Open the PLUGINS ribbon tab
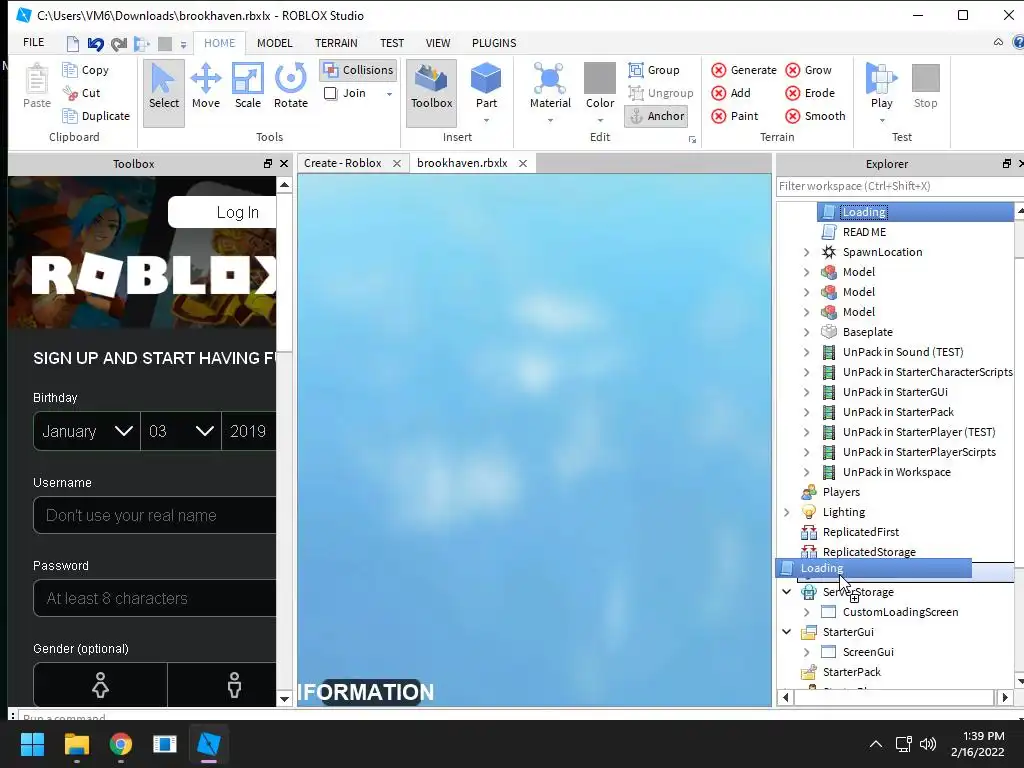1024x768 pixels. coord(494,43)
